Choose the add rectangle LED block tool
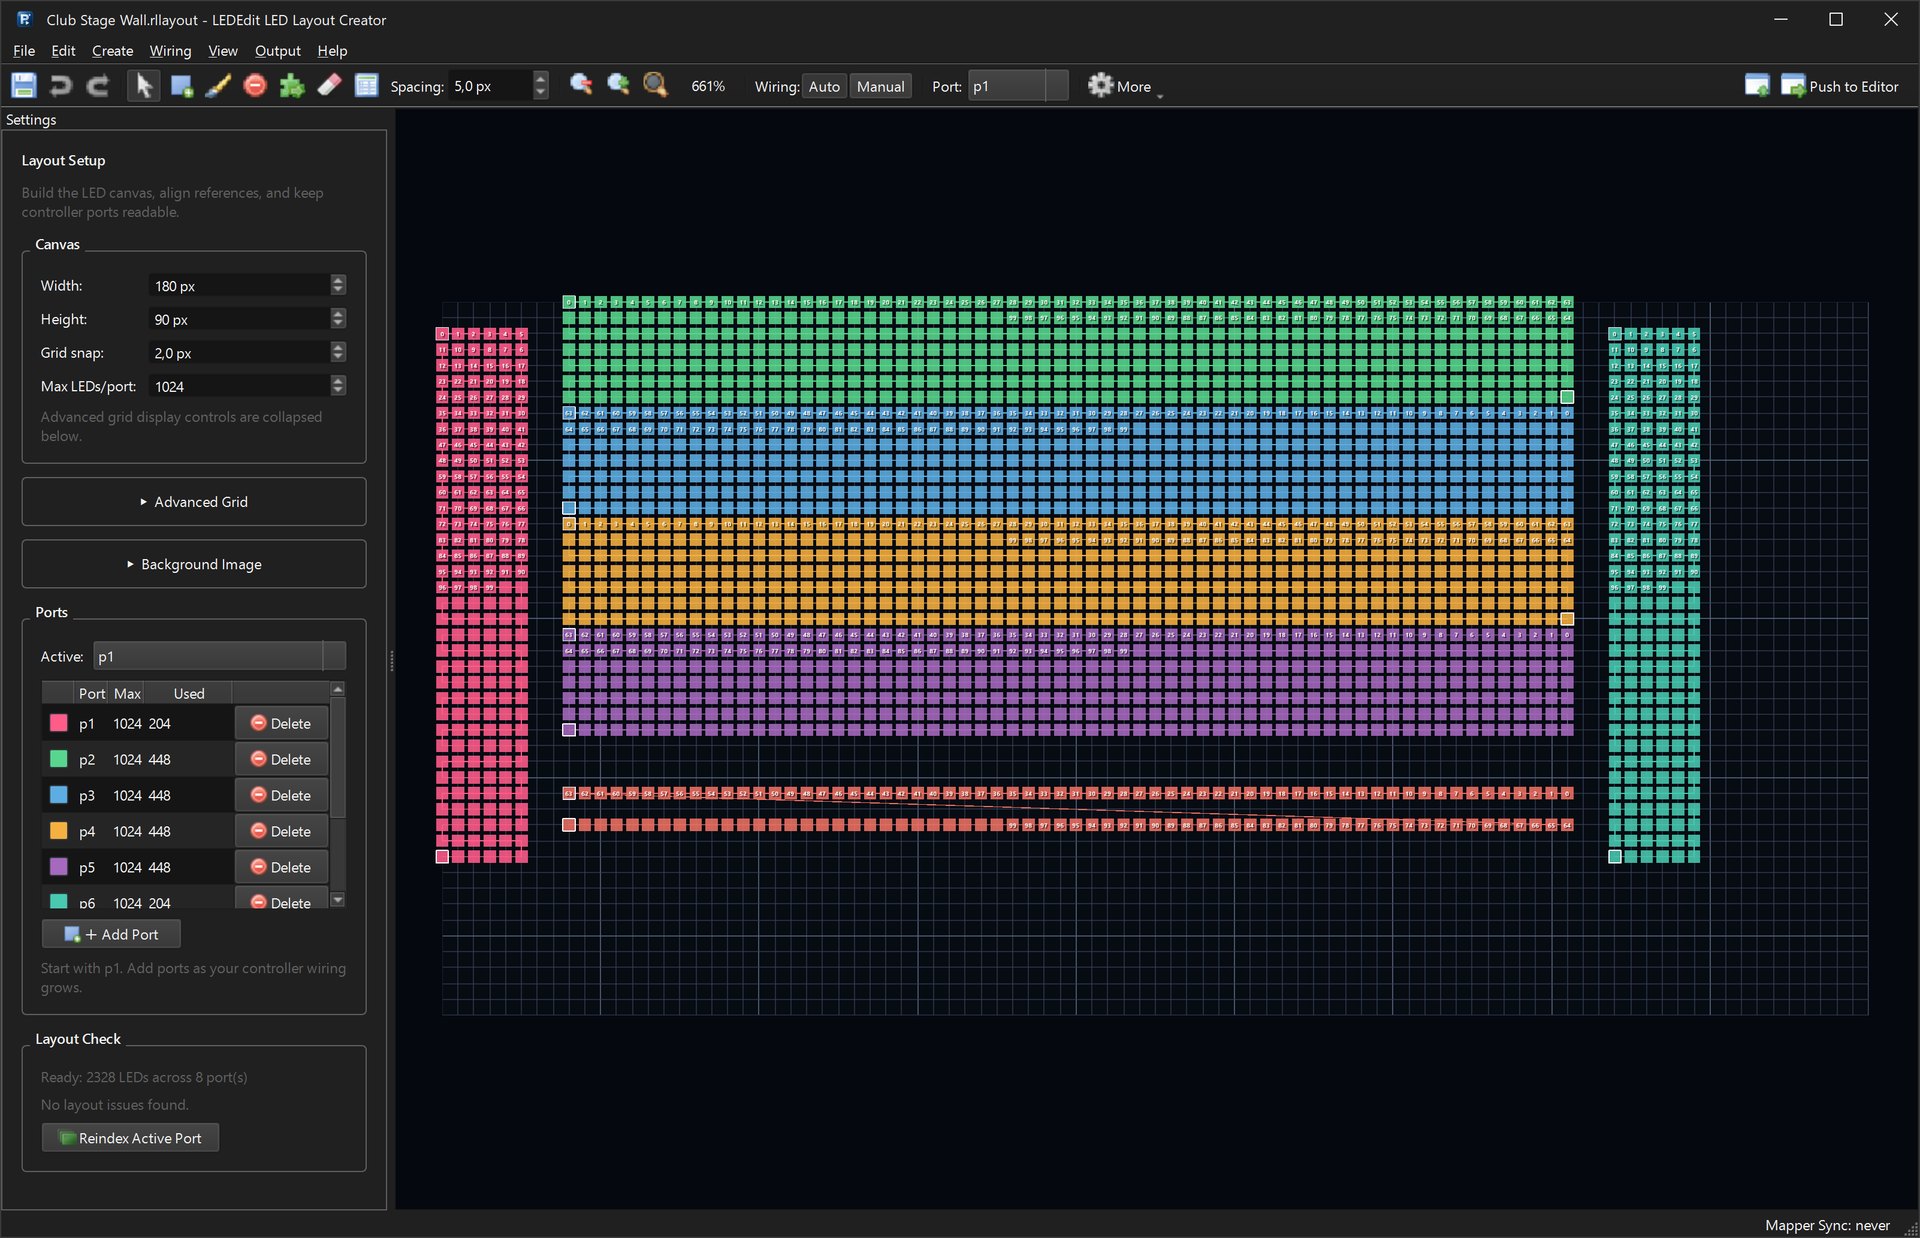1920x1238 pixels. pos(181,86)
